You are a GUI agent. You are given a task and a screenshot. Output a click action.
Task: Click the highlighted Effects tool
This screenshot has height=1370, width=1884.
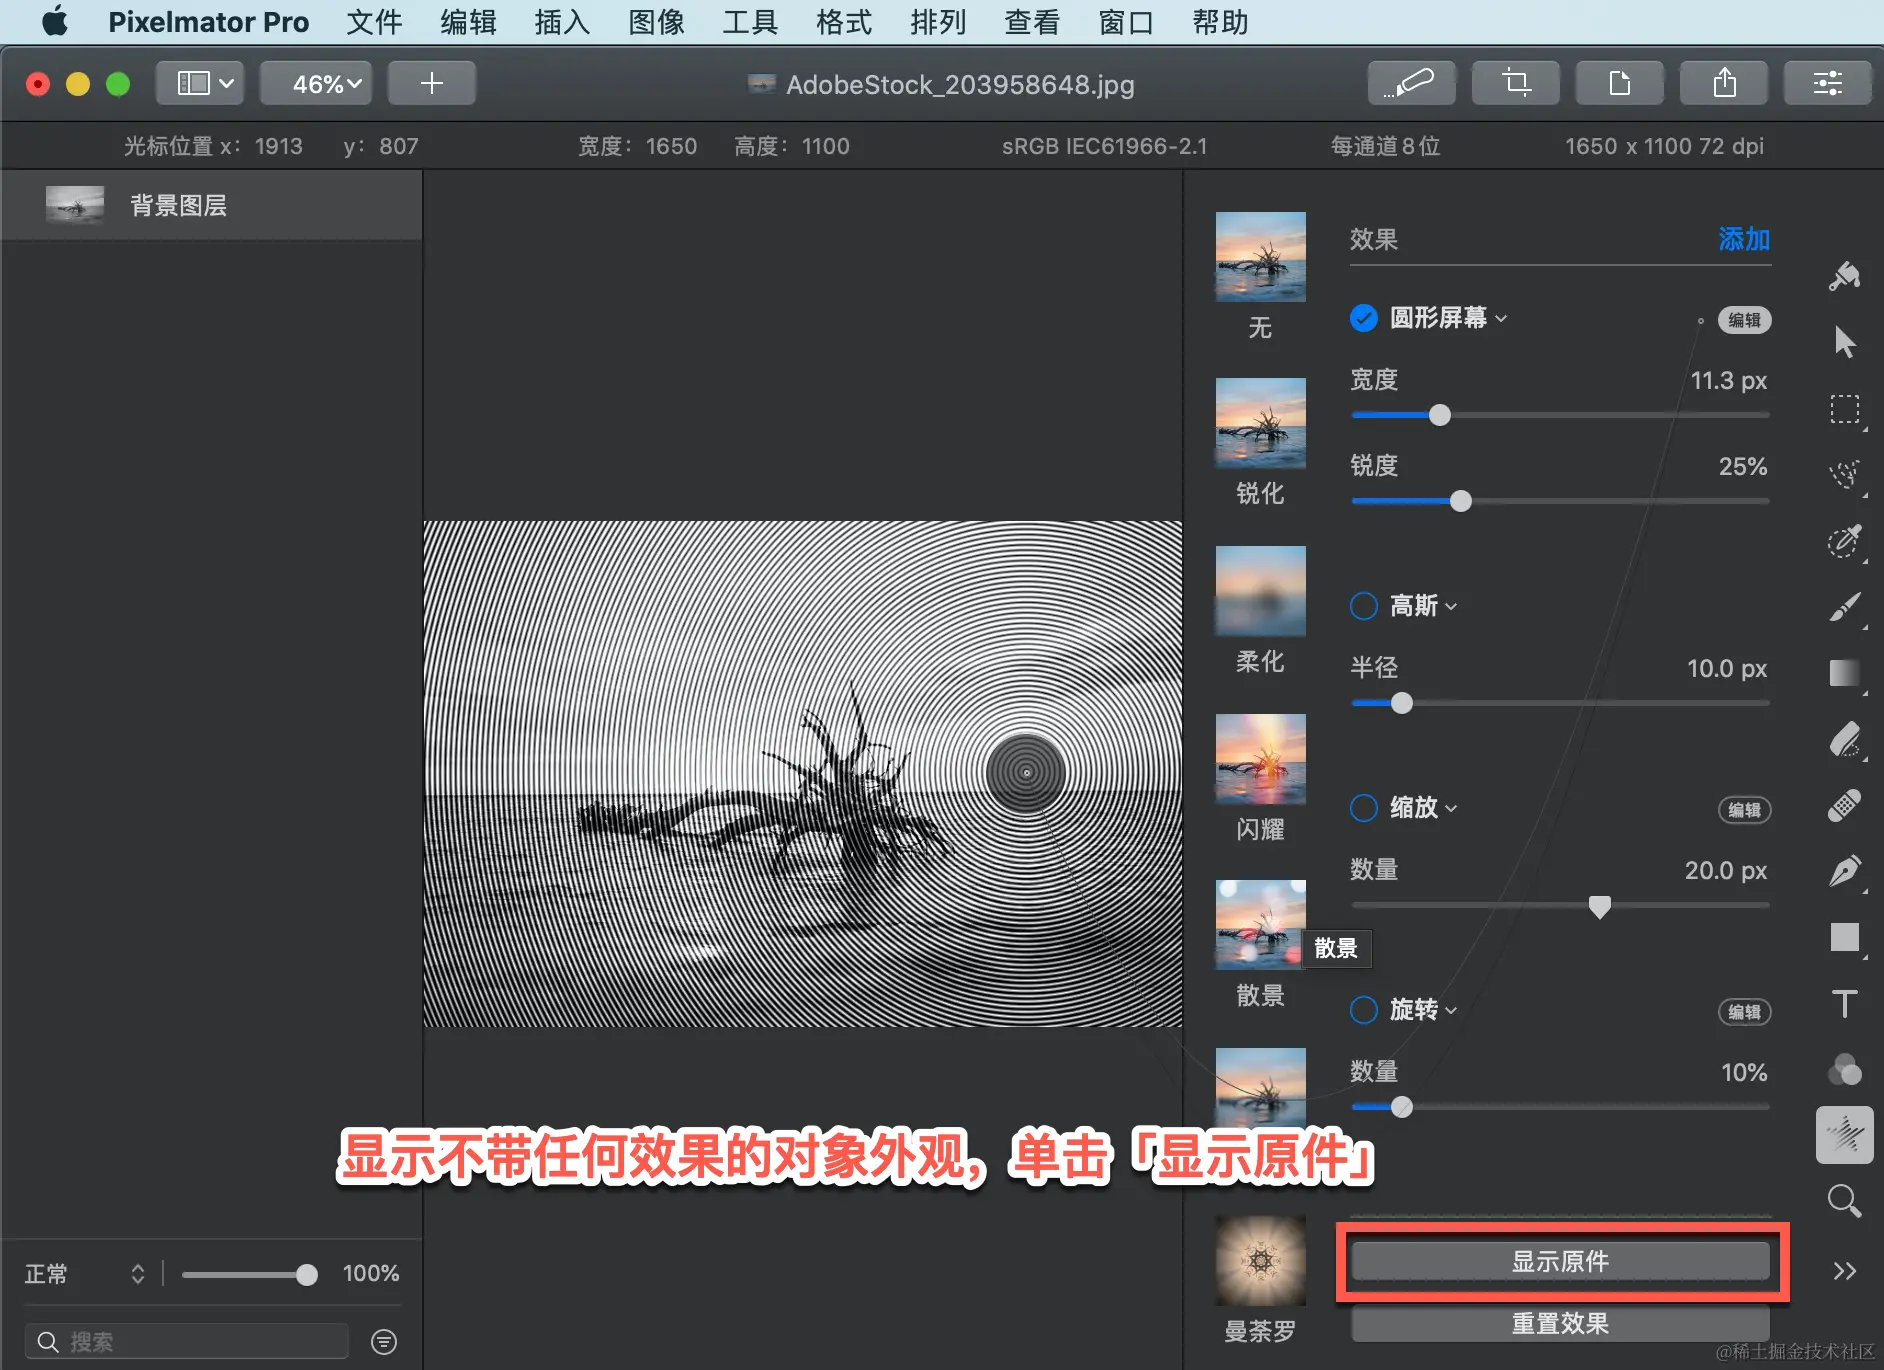coord(1845,1135)
